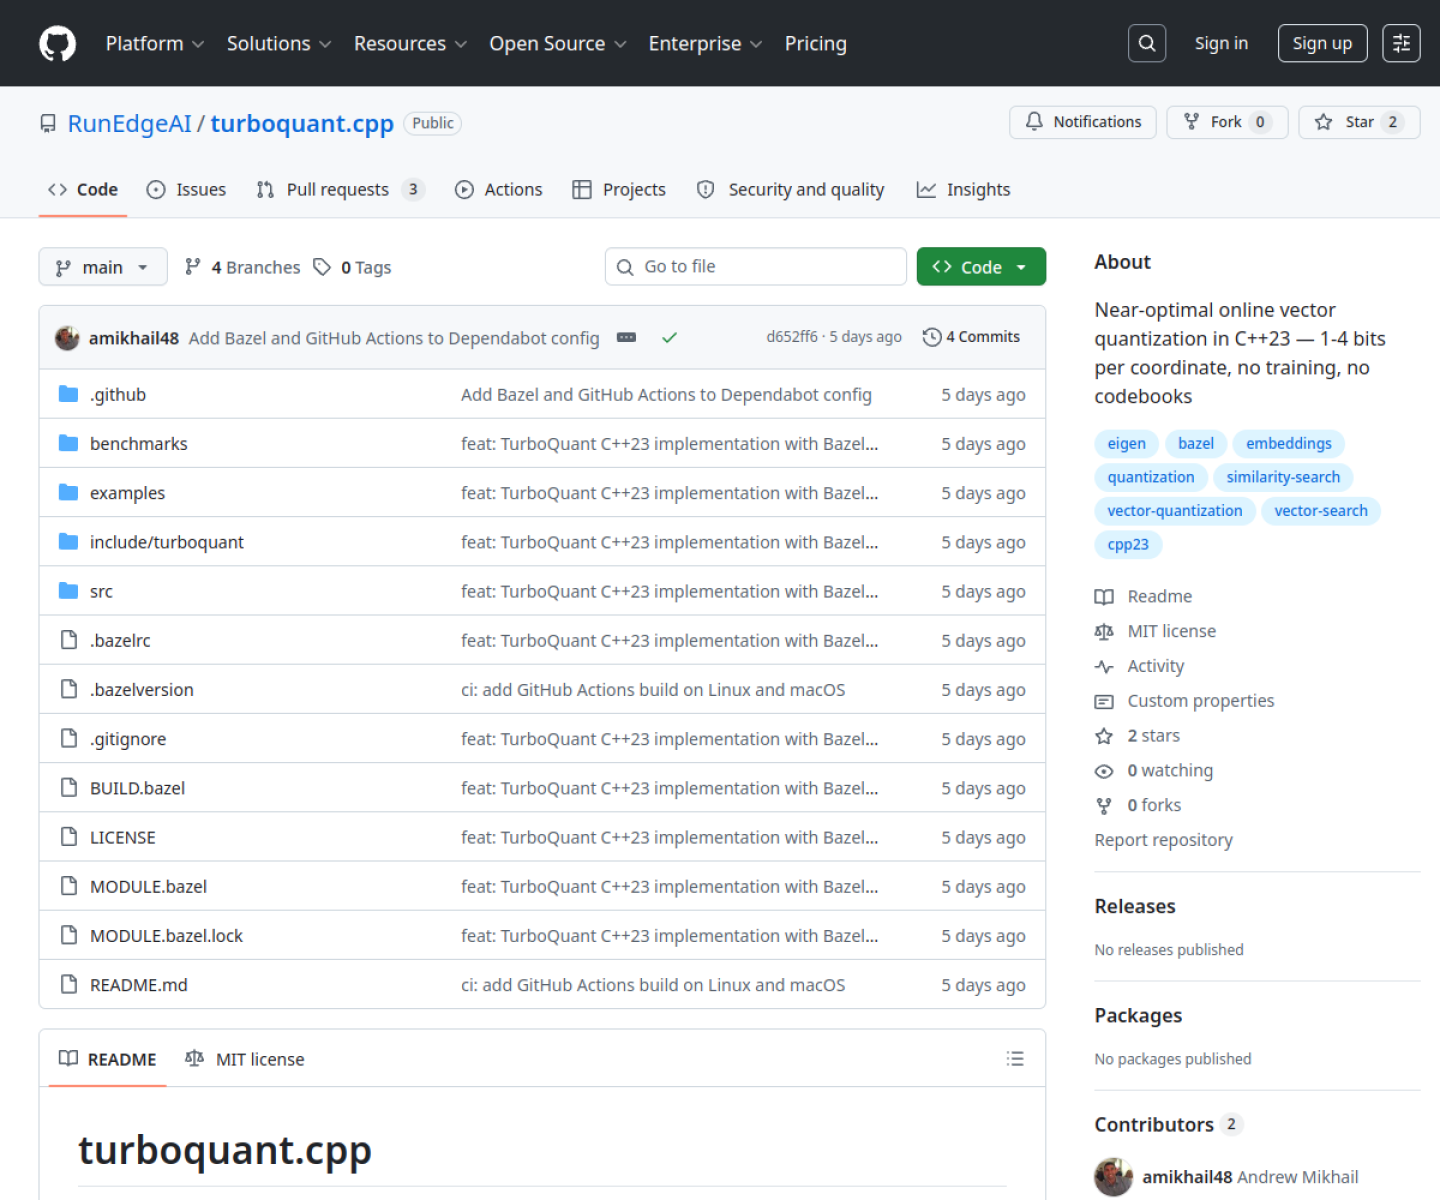Click Custom properties icon in sidebar
Image resolution: width=1440 pixels, height=1200 pixels.
coord(1104,702)
